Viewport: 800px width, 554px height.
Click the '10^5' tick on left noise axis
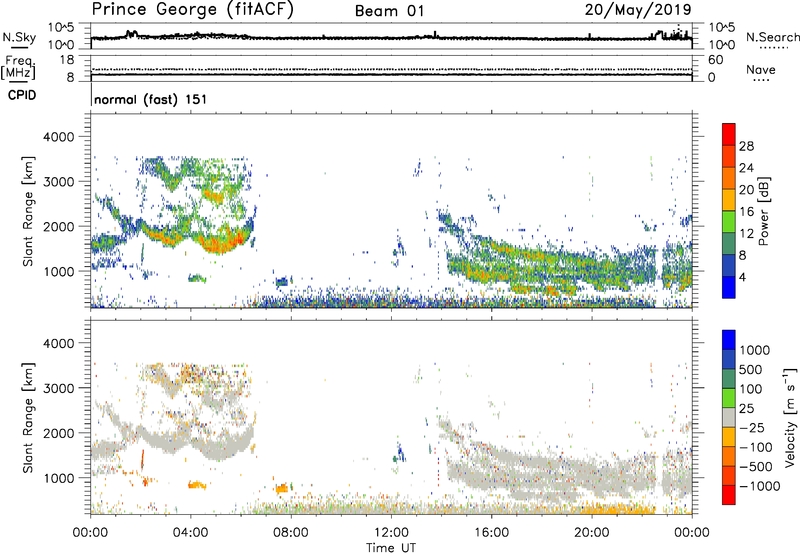tap(62, 27)
